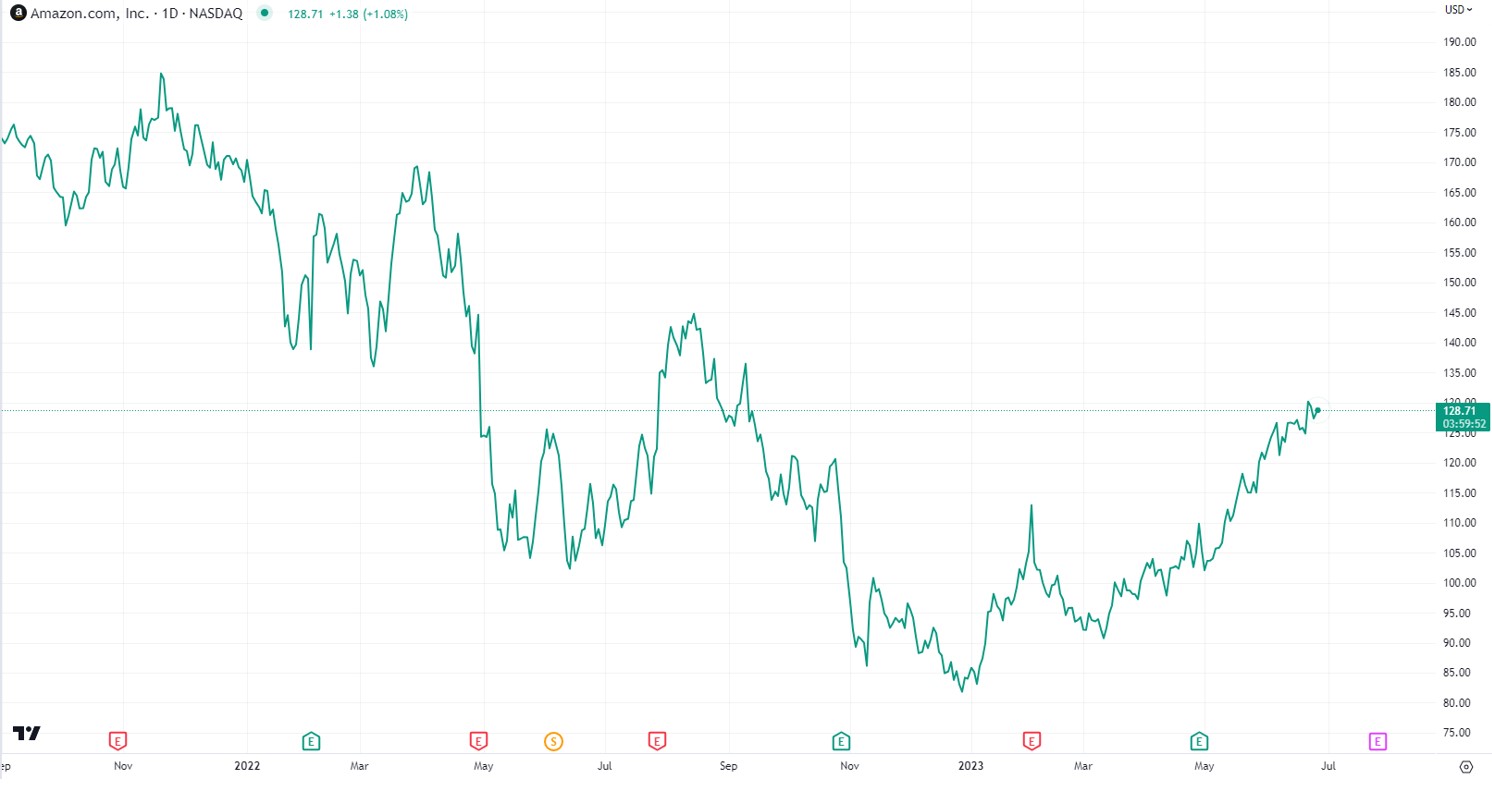Click the 128.71 +1.38 price readout

pyautogui.click(x=347, y=14)
